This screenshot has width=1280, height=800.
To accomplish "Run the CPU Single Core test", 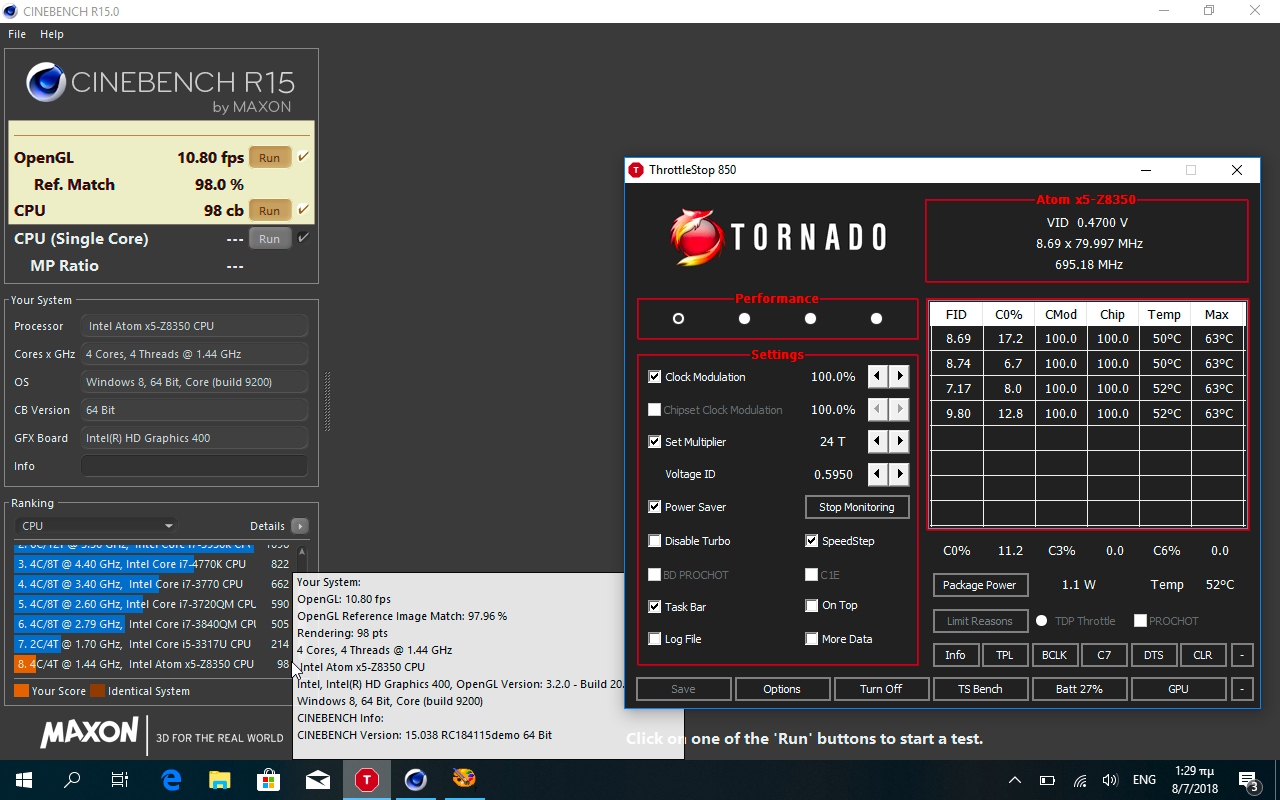I will click(x=269, y=239).
